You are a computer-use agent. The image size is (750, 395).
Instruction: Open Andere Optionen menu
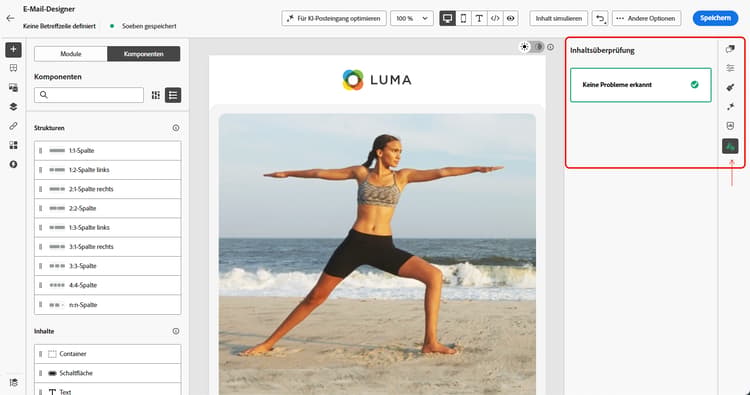[646, 18]
